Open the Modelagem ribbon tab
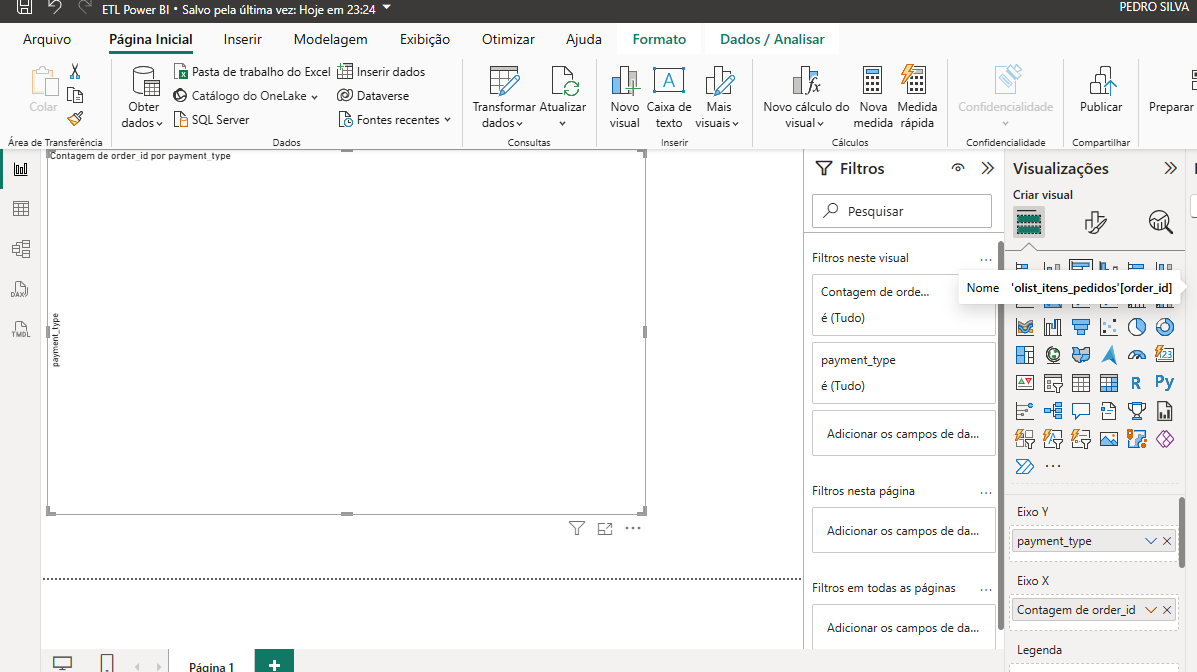 pyautogui.click(x=330, y=39)
